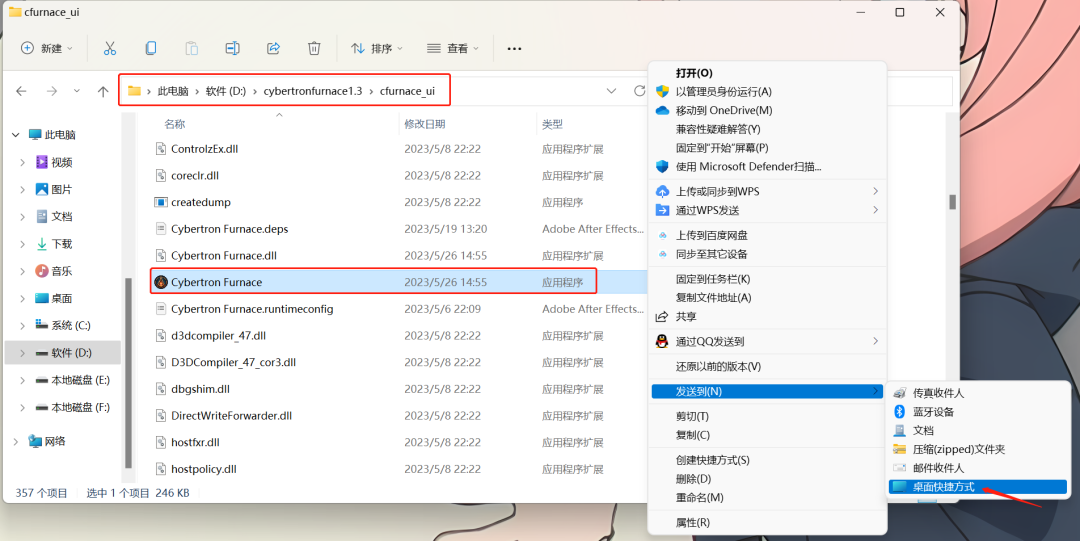This screenshot has height=541, width=1080.
Task: Click the navigation pane scrollbar thumb
Action: 127,373
